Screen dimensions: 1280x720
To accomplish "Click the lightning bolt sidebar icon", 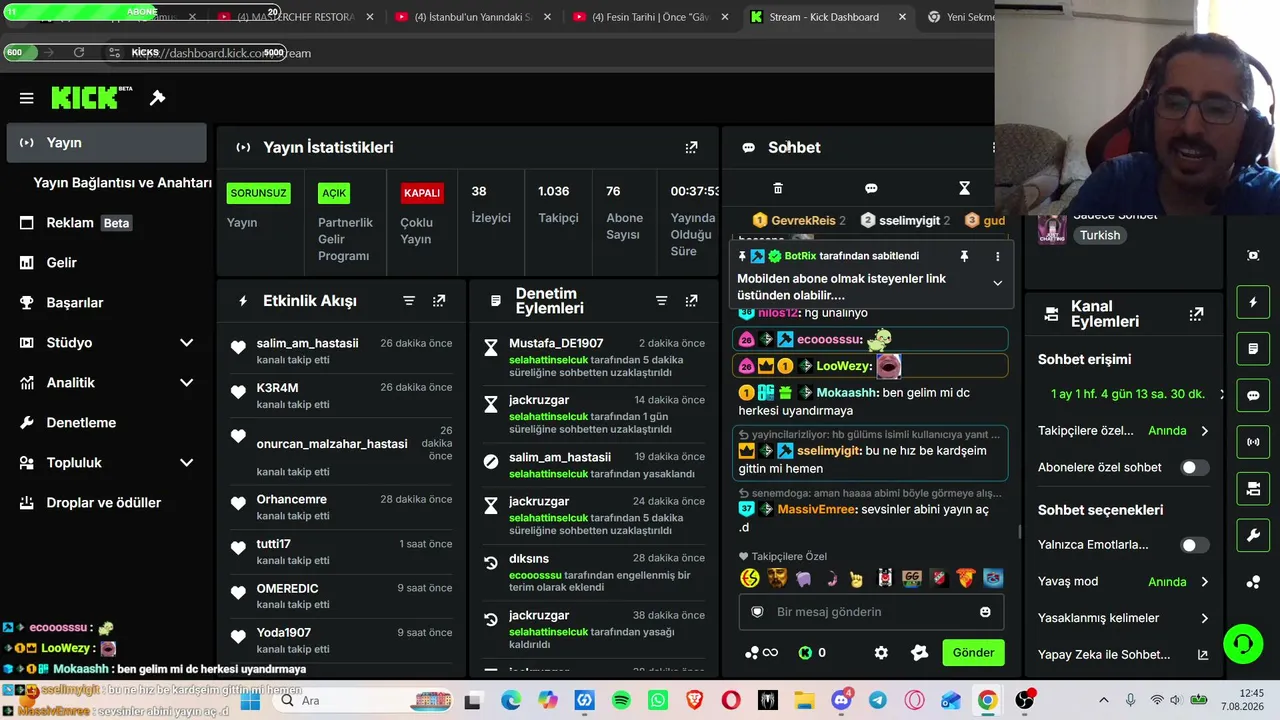I will tap(1253, 302).
